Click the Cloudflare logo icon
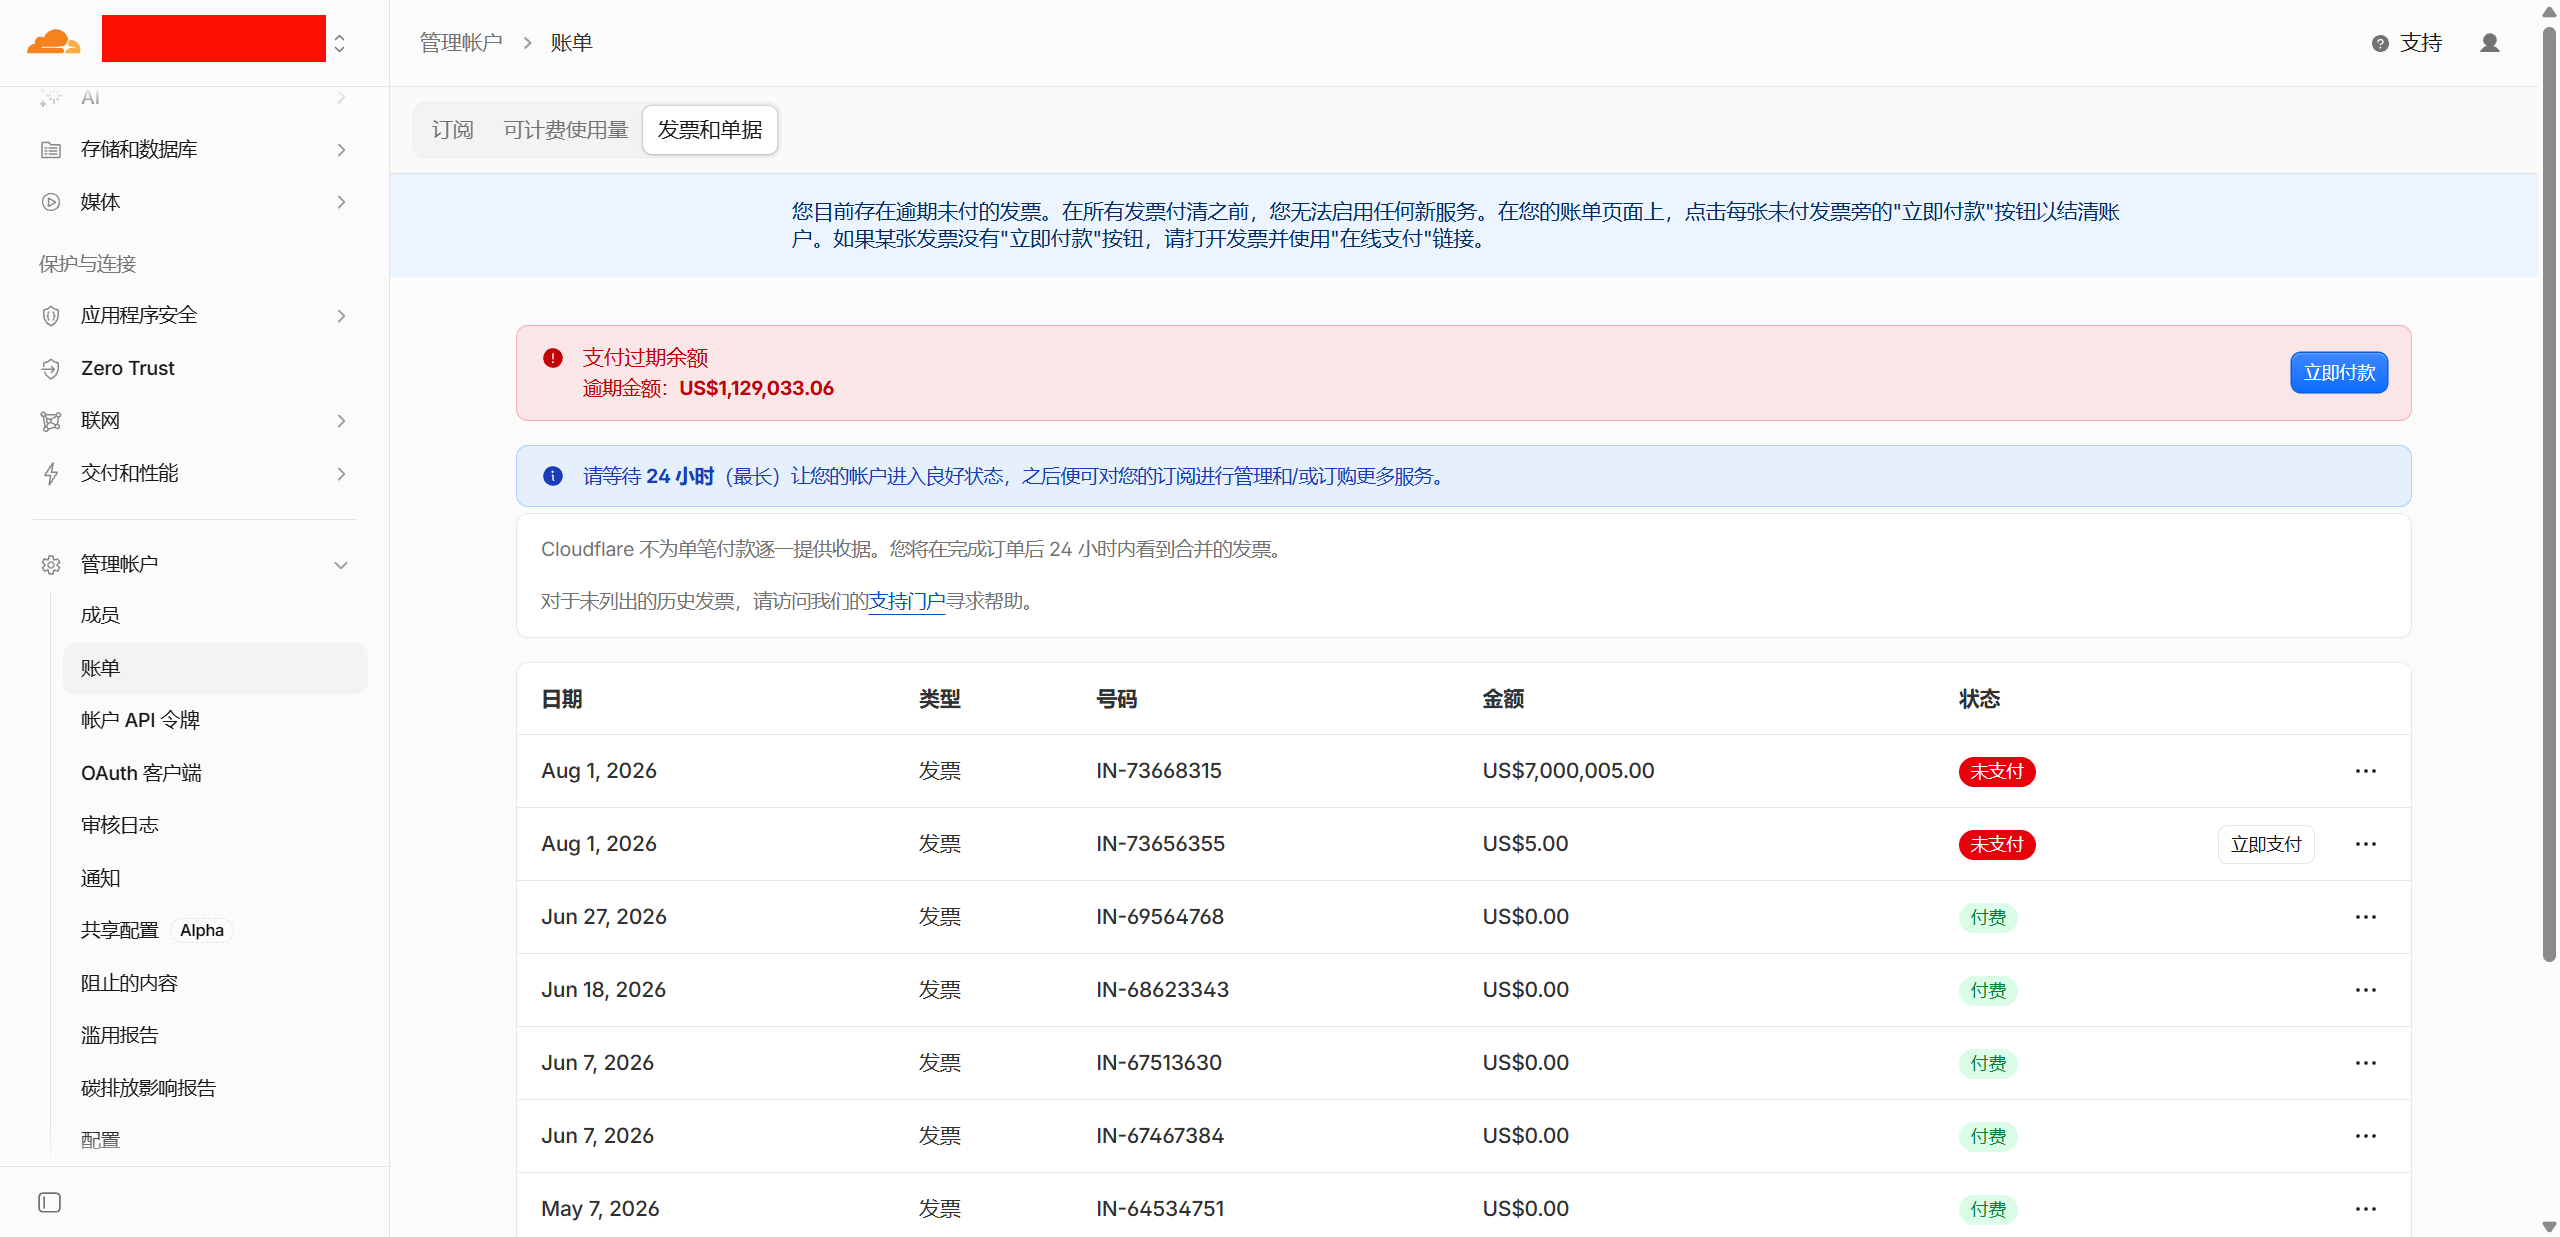The width and height of the screenshot is (2560, 1237). [54, 42]
